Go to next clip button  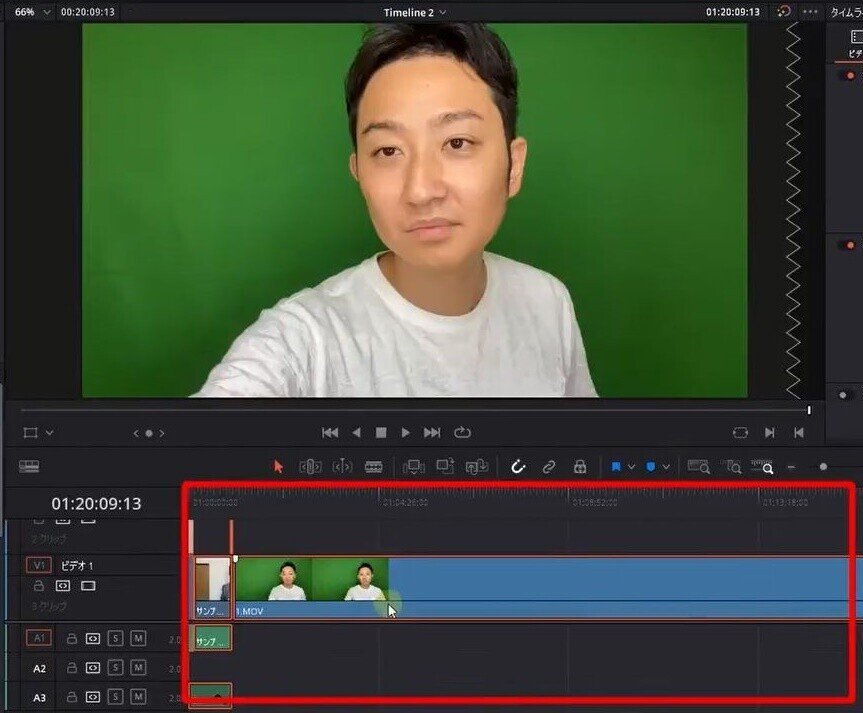tap(770, 433)
